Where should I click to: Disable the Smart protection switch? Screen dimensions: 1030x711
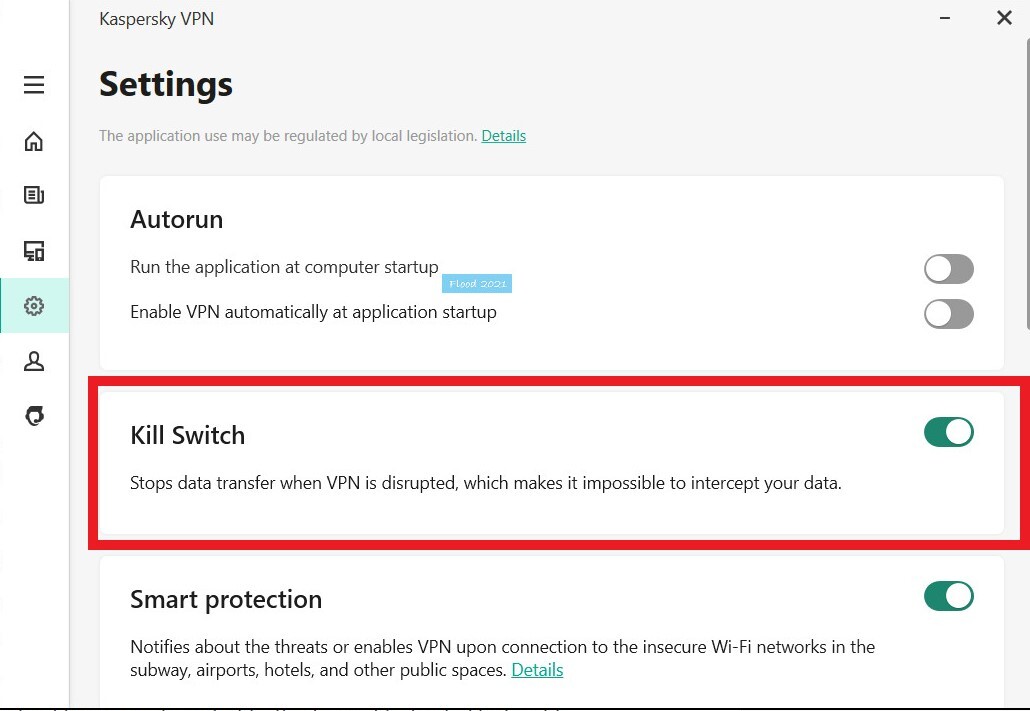(x=948, y=596)
